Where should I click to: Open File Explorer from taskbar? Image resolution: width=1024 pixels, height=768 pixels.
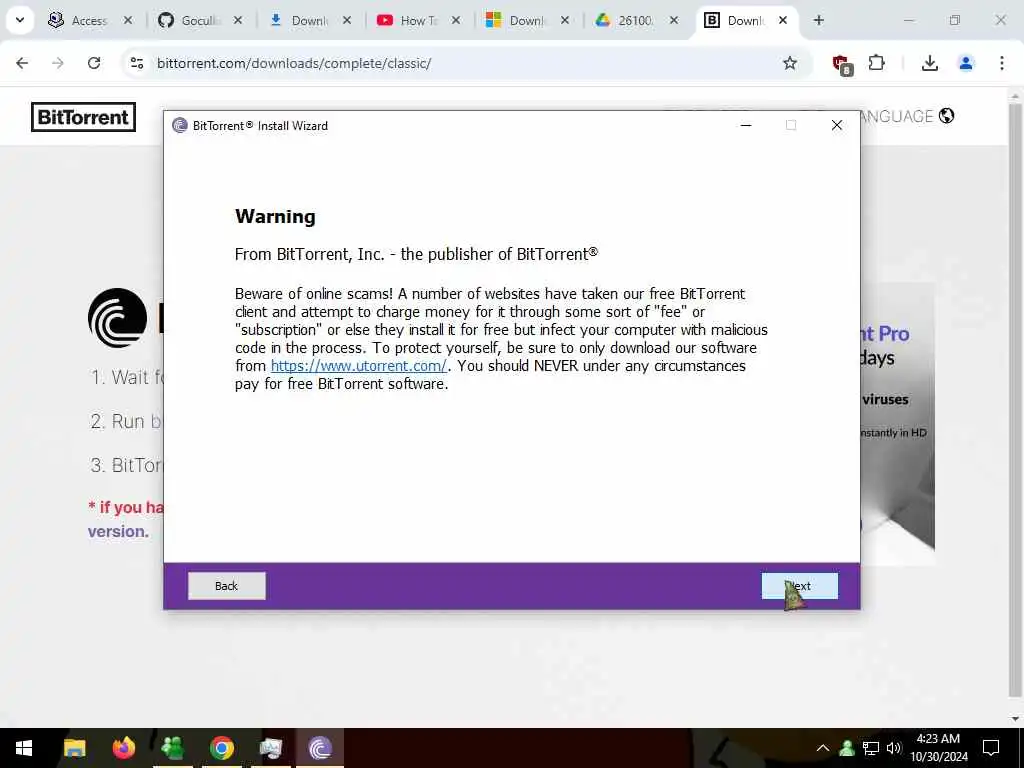[74, 748]
